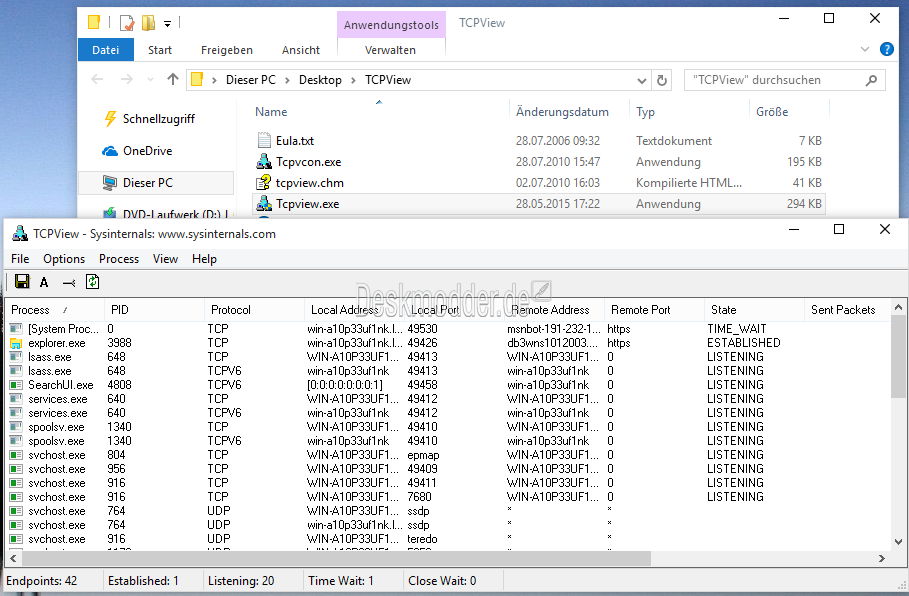Select the ESTABLISHED state cell
Viewport: 909px width, 596px height.
tap(744, 343)
